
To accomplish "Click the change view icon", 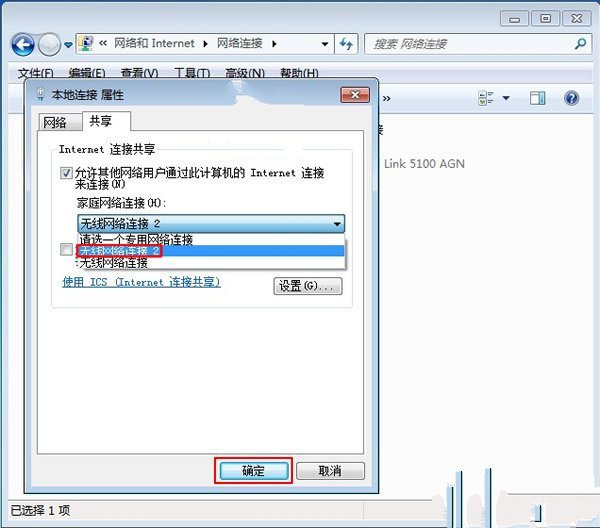I will [x=486, y=98].
